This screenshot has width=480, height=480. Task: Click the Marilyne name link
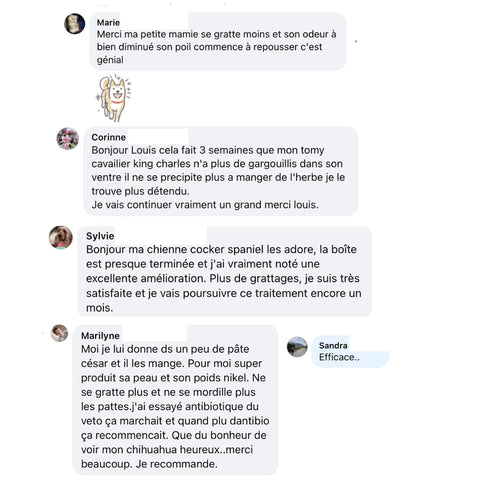click(100, 336)
